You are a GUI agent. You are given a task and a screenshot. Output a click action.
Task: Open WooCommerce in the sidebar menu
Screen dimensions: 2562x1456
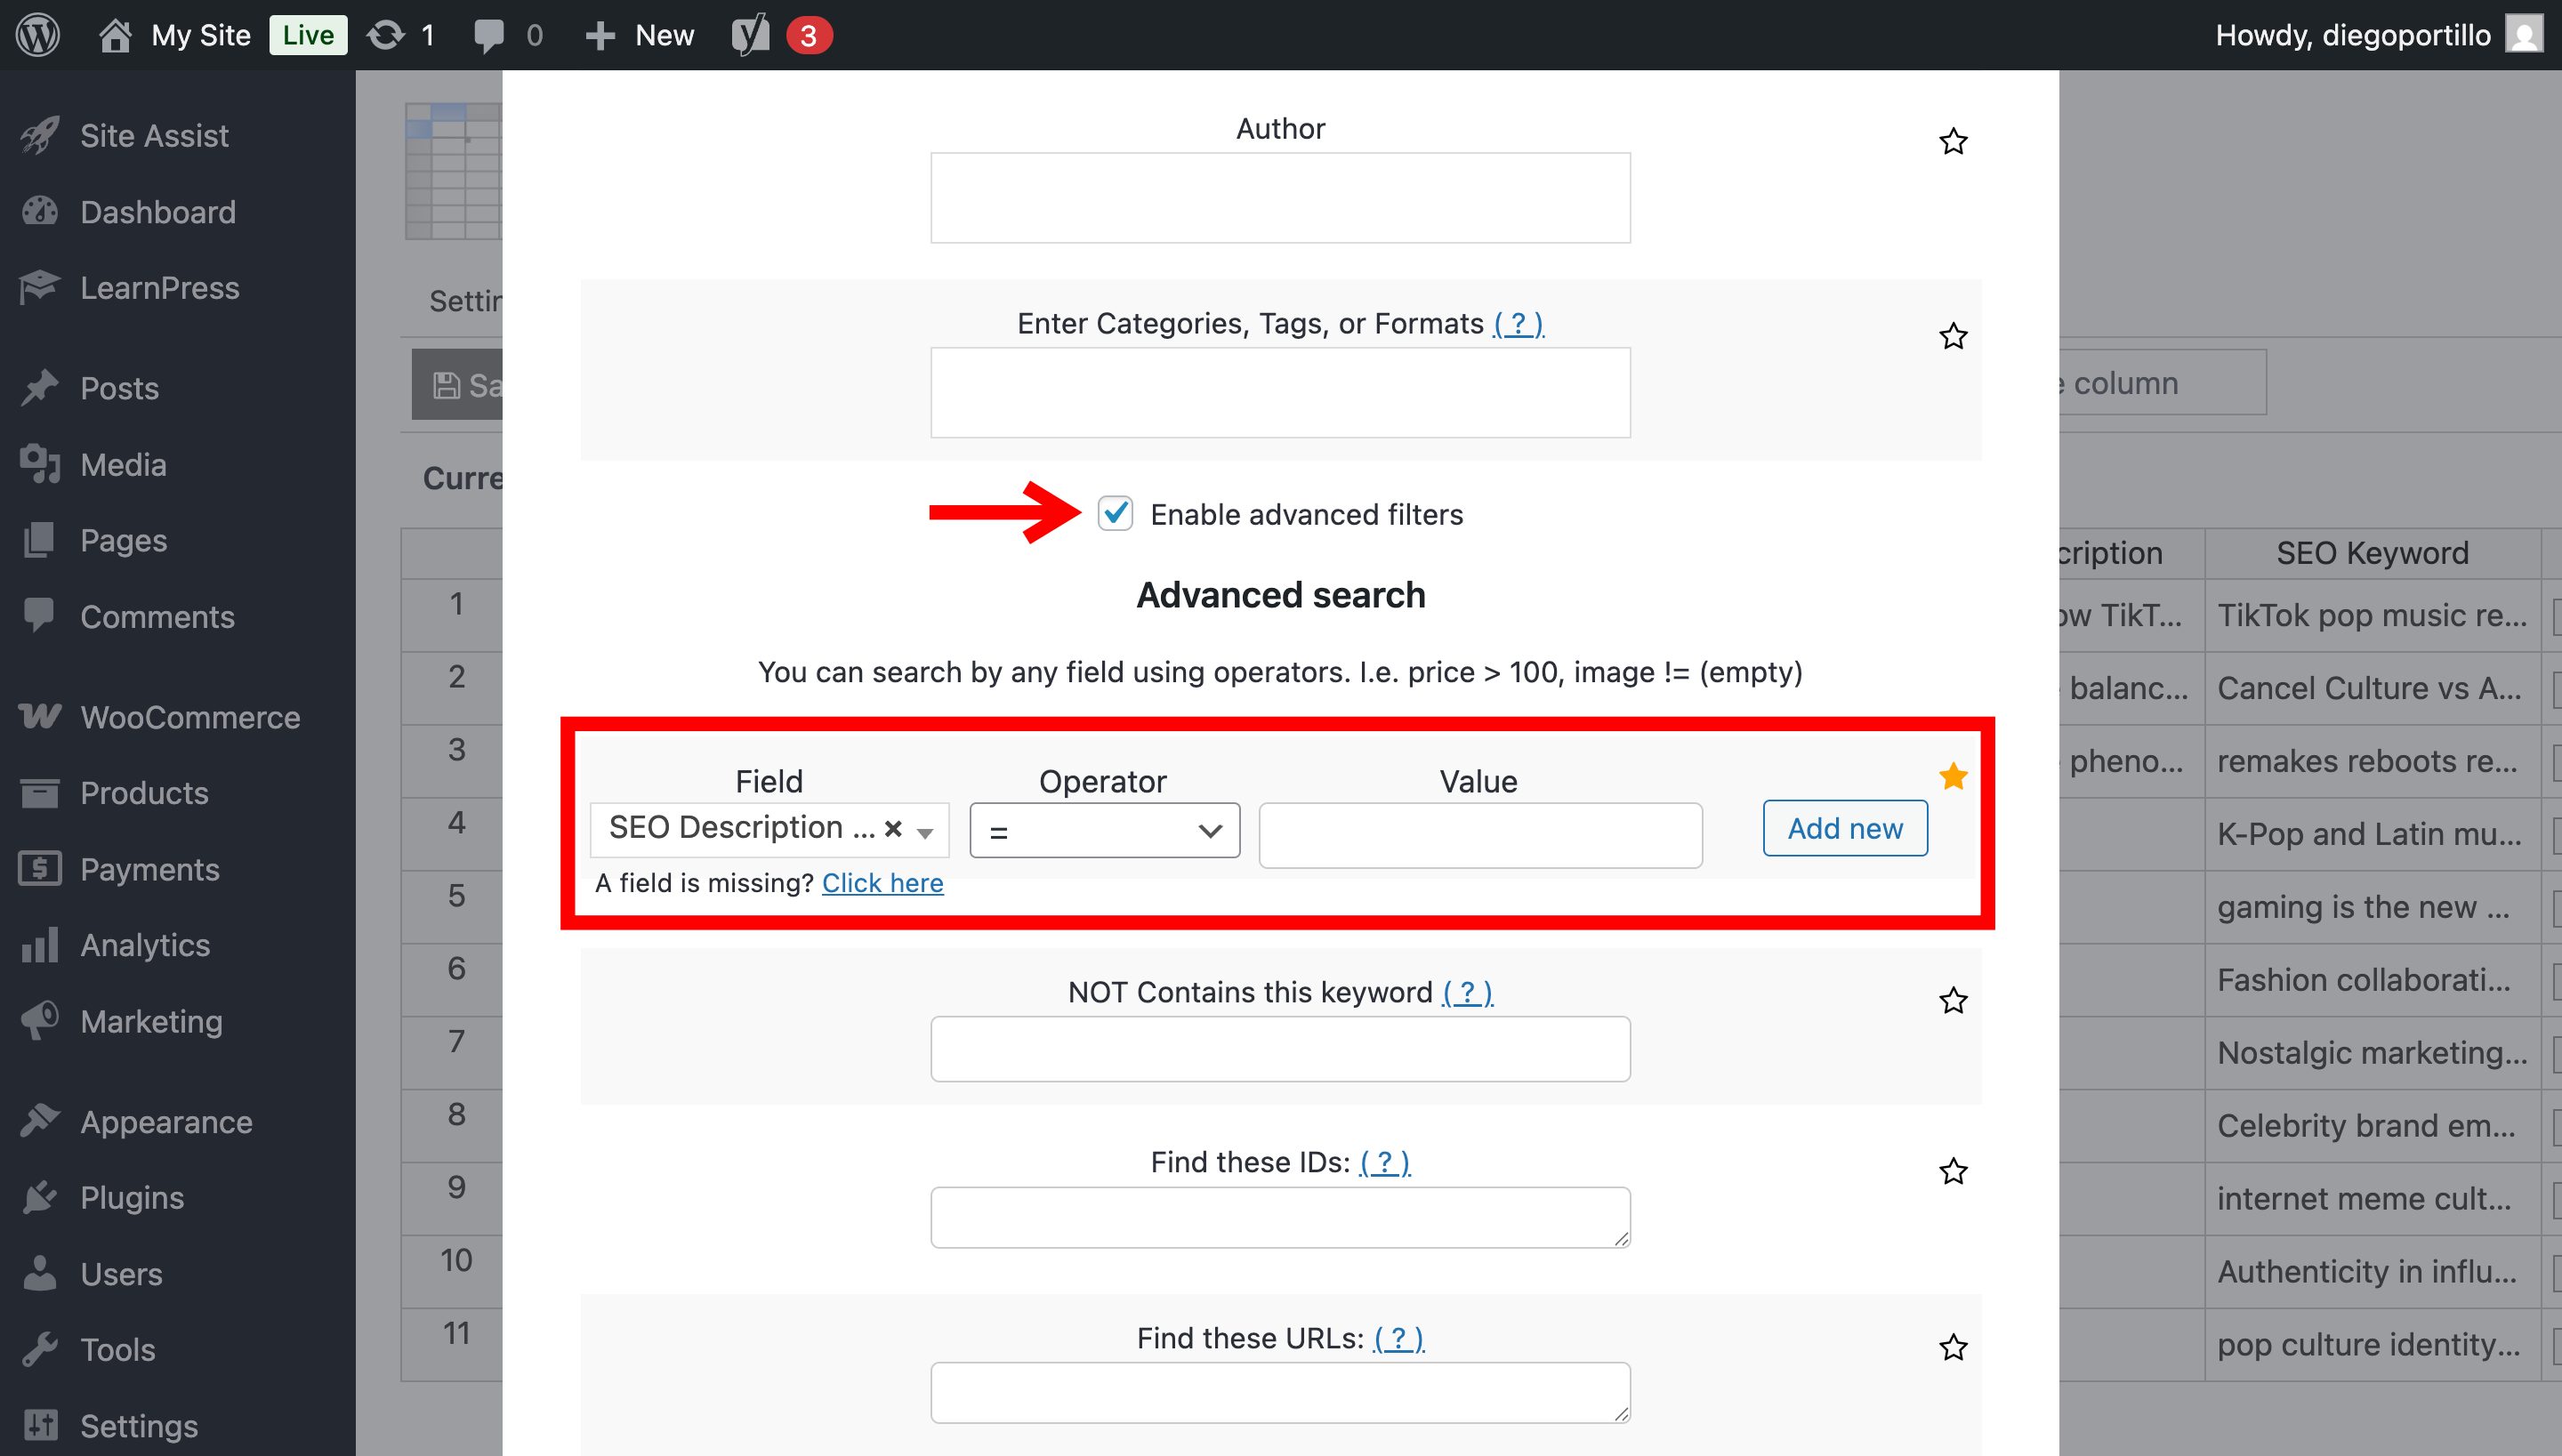(190, 717)
